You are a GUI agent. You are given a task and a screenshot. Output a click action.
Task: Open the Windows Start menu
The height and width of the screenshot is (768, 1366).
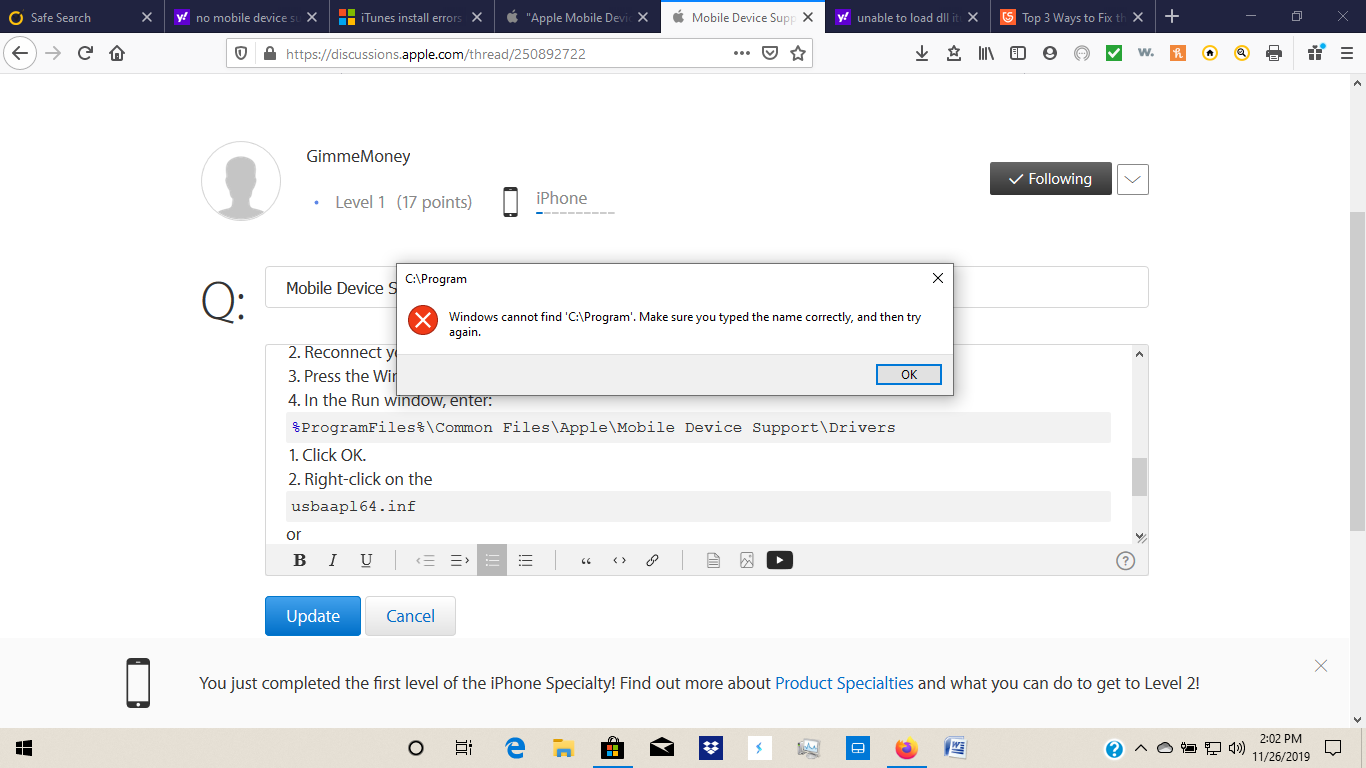click(x=24, y=748)
